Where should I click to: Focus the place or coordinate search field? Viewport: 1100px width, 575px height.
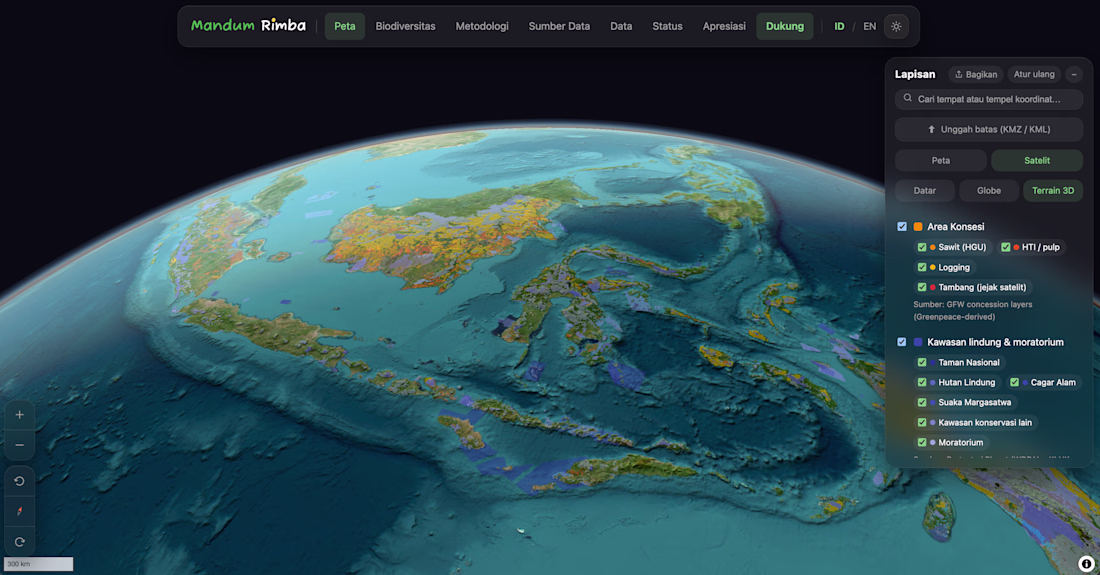click(988, 99)
